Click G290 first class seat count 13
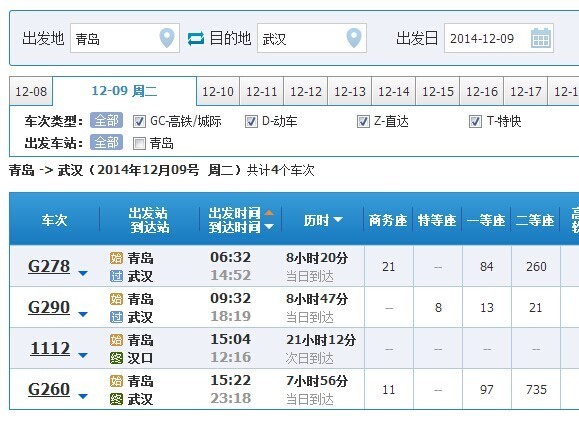The height and width of the screenshot is (439, 579). 487,308
